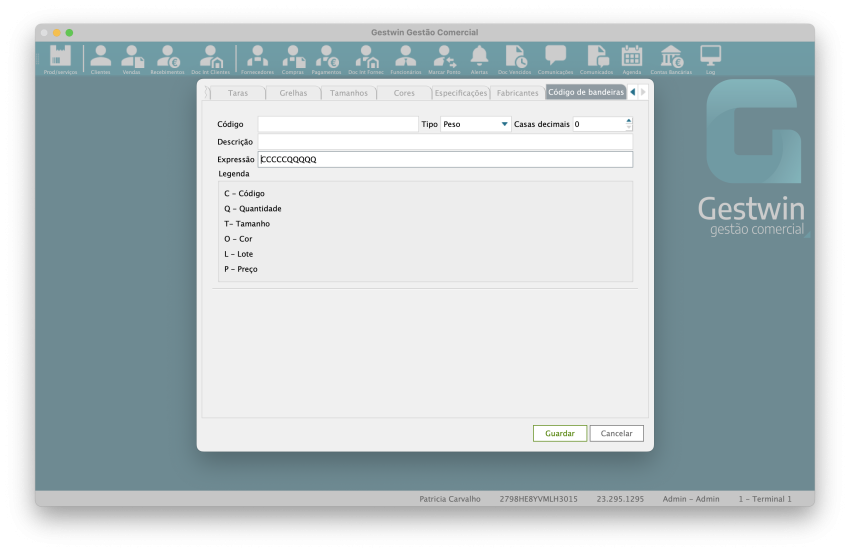850x553 pixels.
Task: Open Recebimentos from the toolbar
Action: tap(167, 58)
